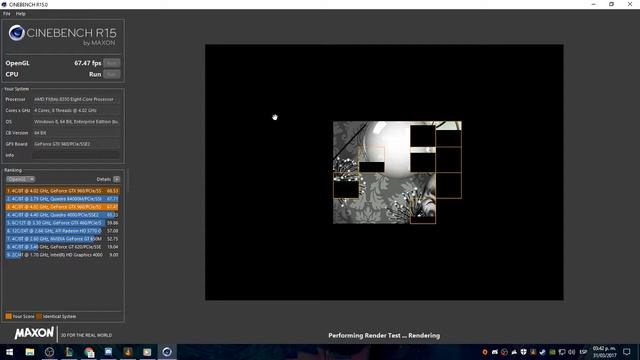This screenshot has width=640, height=360.
Task: Click the GFX Board value field
Action: pyautogui.click(x=76, y=144)
